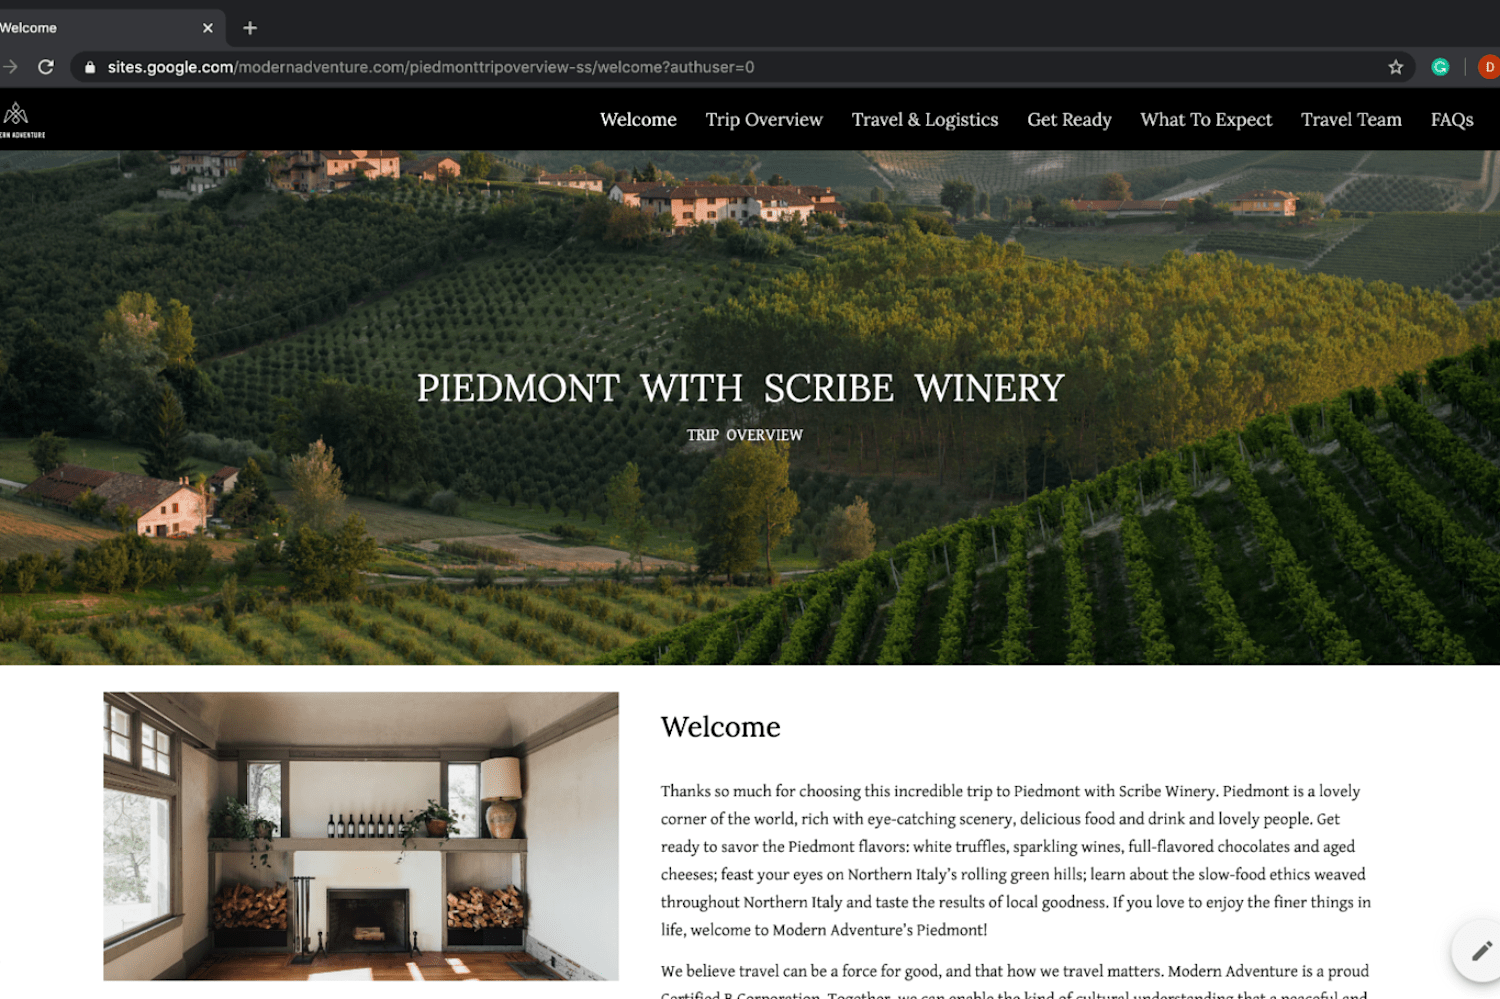Open the Grammarly extension icon
The width and height of the screenshot is (1500, 999).
pos(1440,67)
